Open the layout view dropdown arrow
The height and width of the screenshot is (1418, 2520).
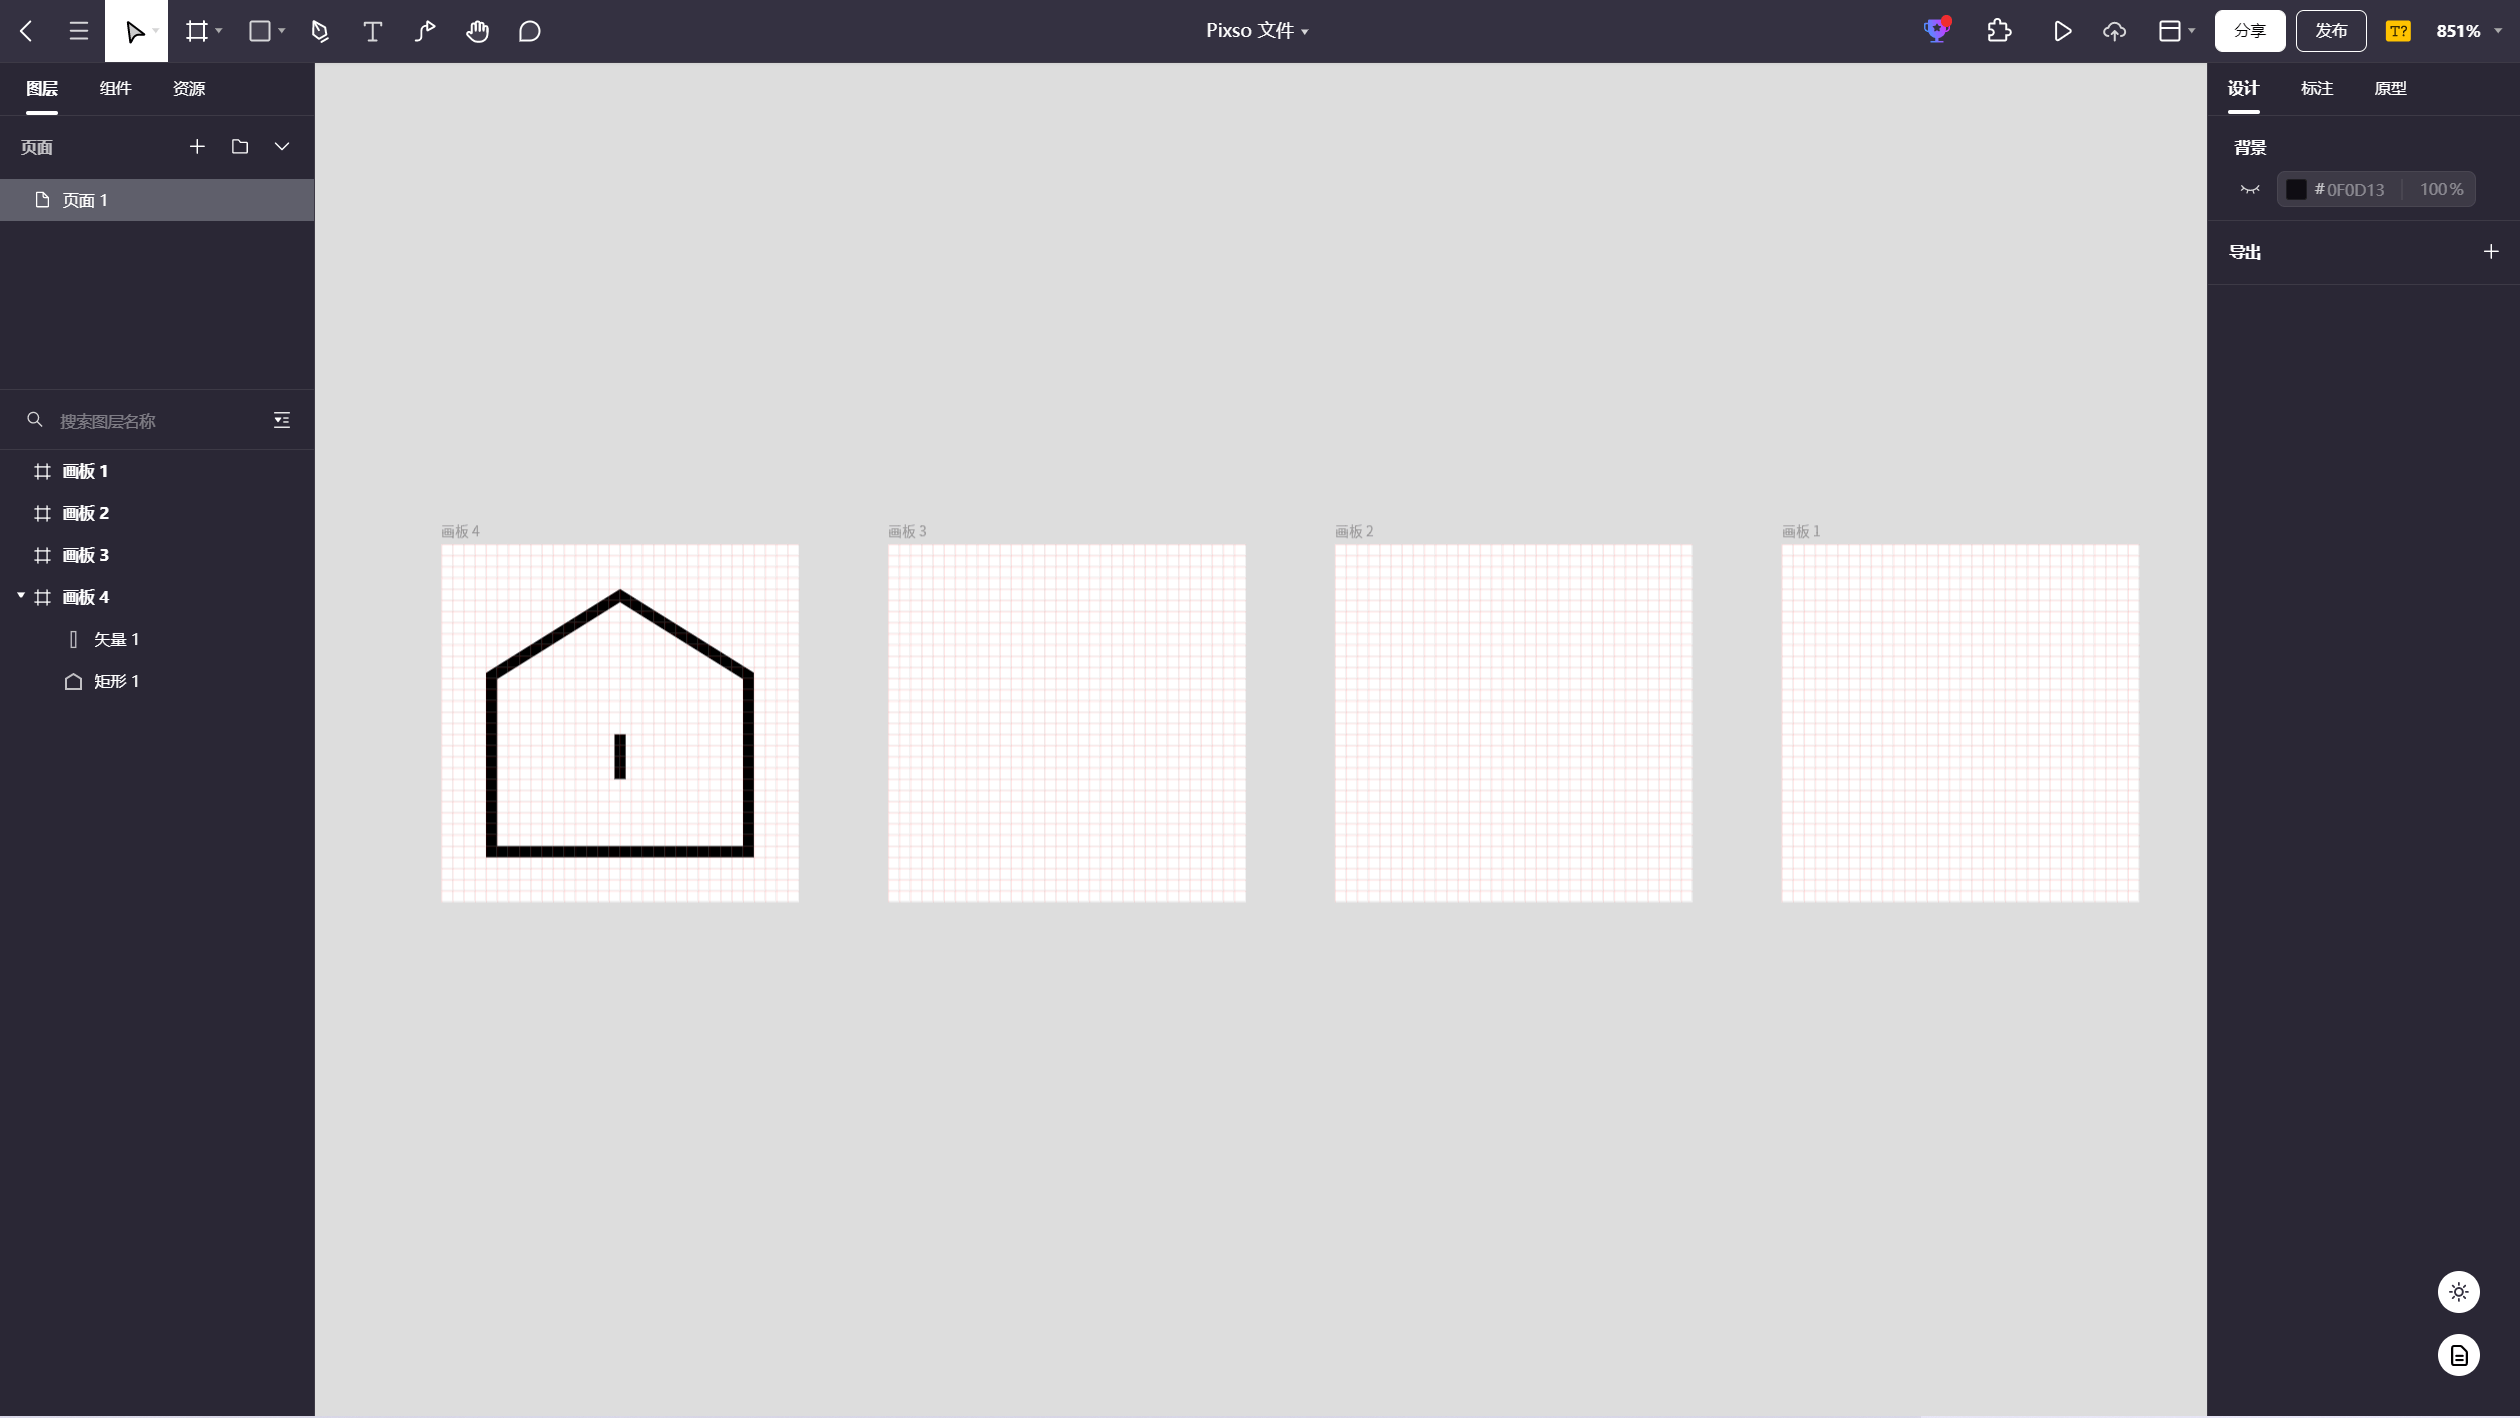[x=2191, y=31]
